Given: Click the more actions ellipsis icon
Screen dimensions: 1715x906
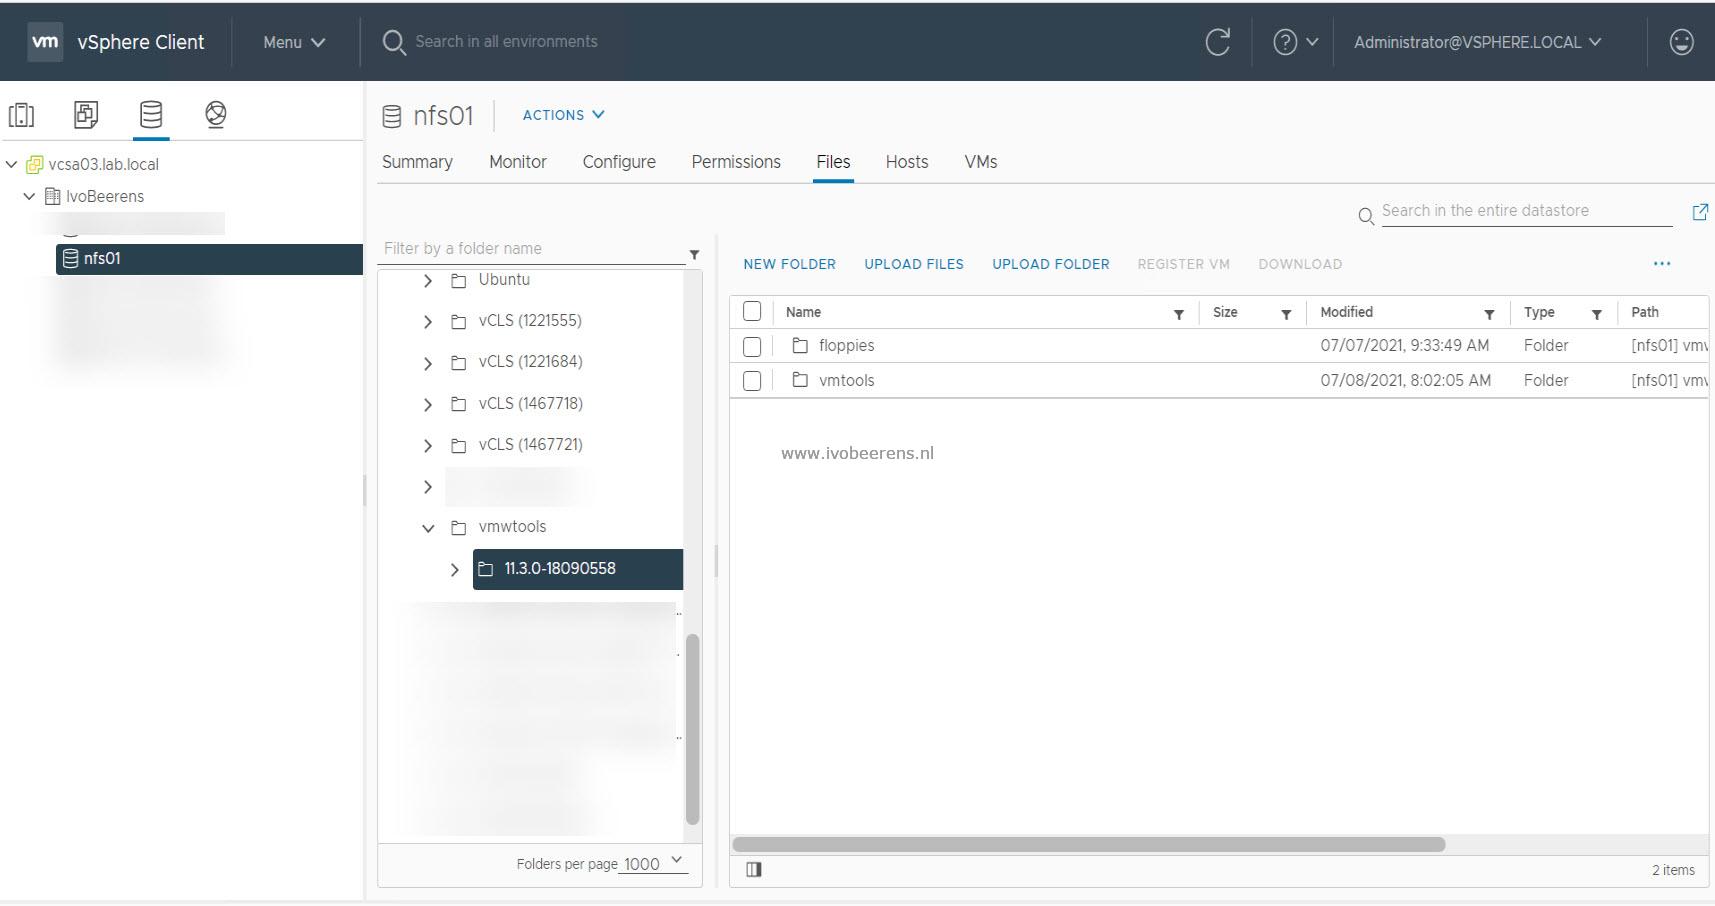Looking at the screenshot, I should point(1662,264).
